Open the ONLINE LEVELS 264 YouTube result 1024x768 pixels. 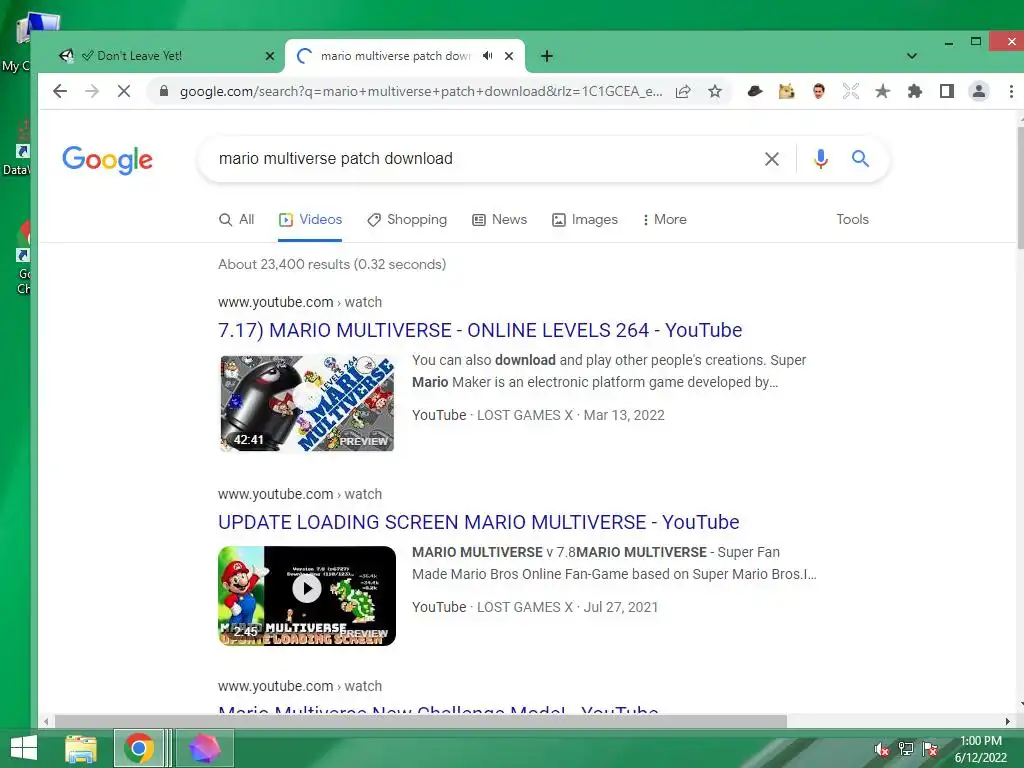[x=480, y=330]
